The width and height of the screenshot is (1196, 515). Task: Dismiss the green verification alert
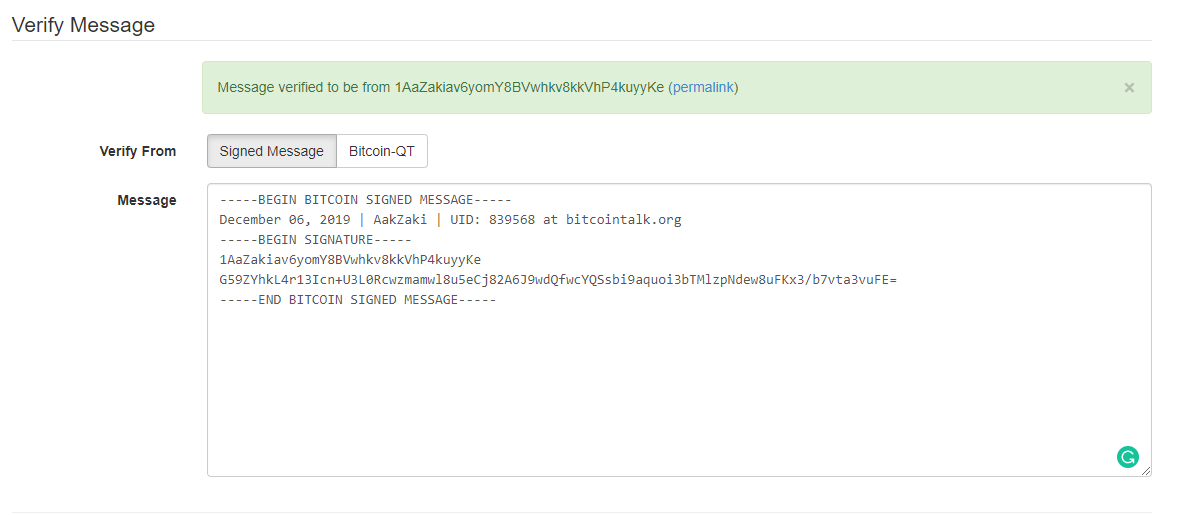[1129, 88]
